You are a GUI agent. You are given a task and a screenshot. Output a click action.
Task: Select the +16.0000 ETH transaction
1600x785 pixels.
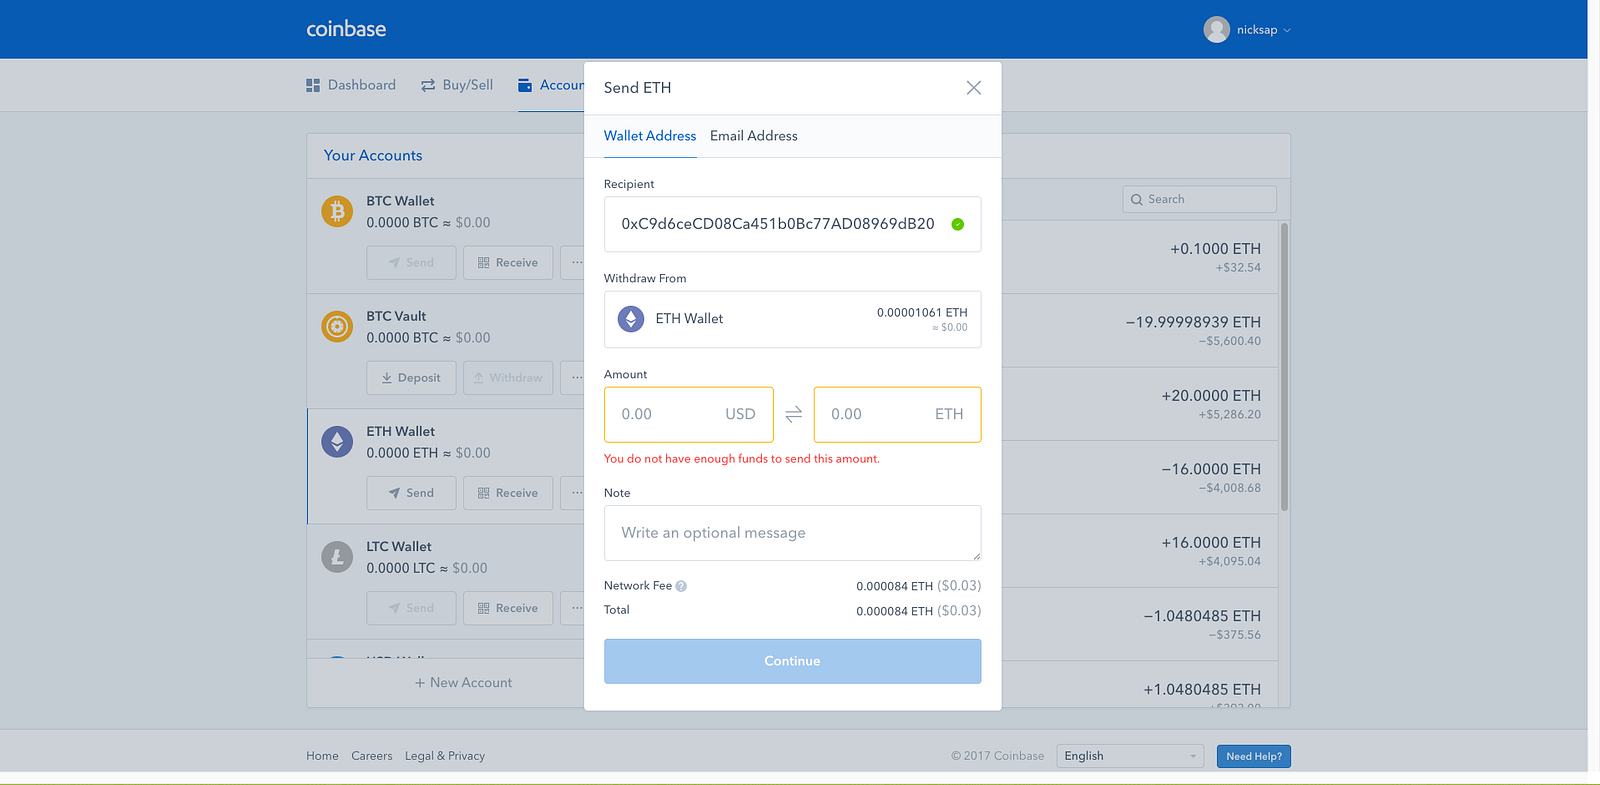[1140, 551]
